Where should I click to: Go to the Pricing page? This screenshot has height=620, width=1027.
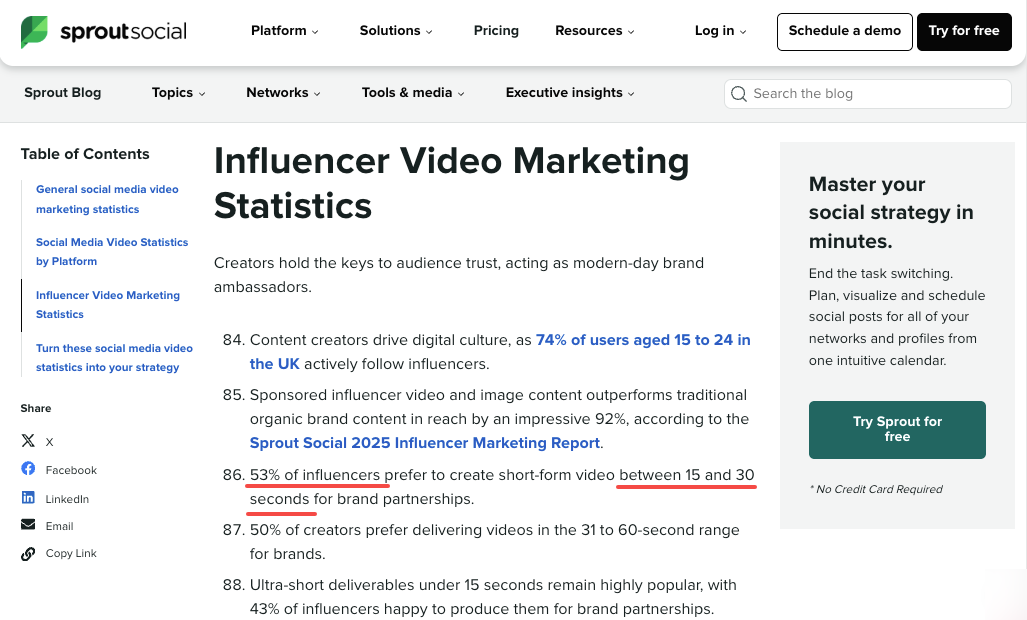[496, 31]
